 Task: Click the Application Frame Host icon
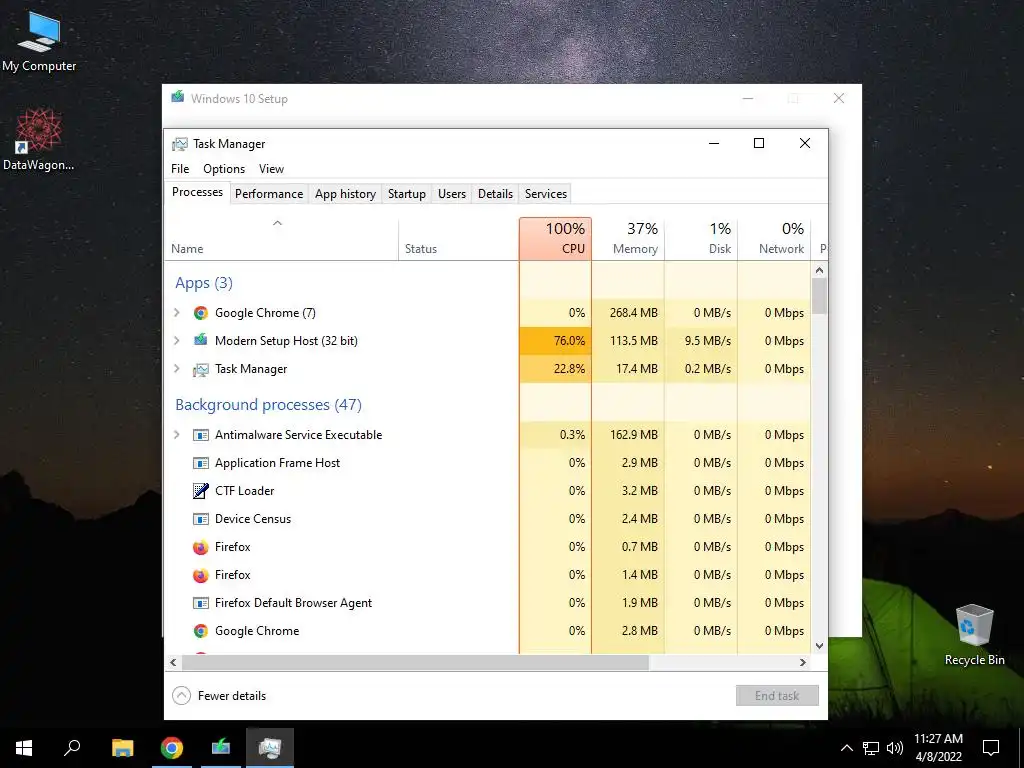click(200, 463)
